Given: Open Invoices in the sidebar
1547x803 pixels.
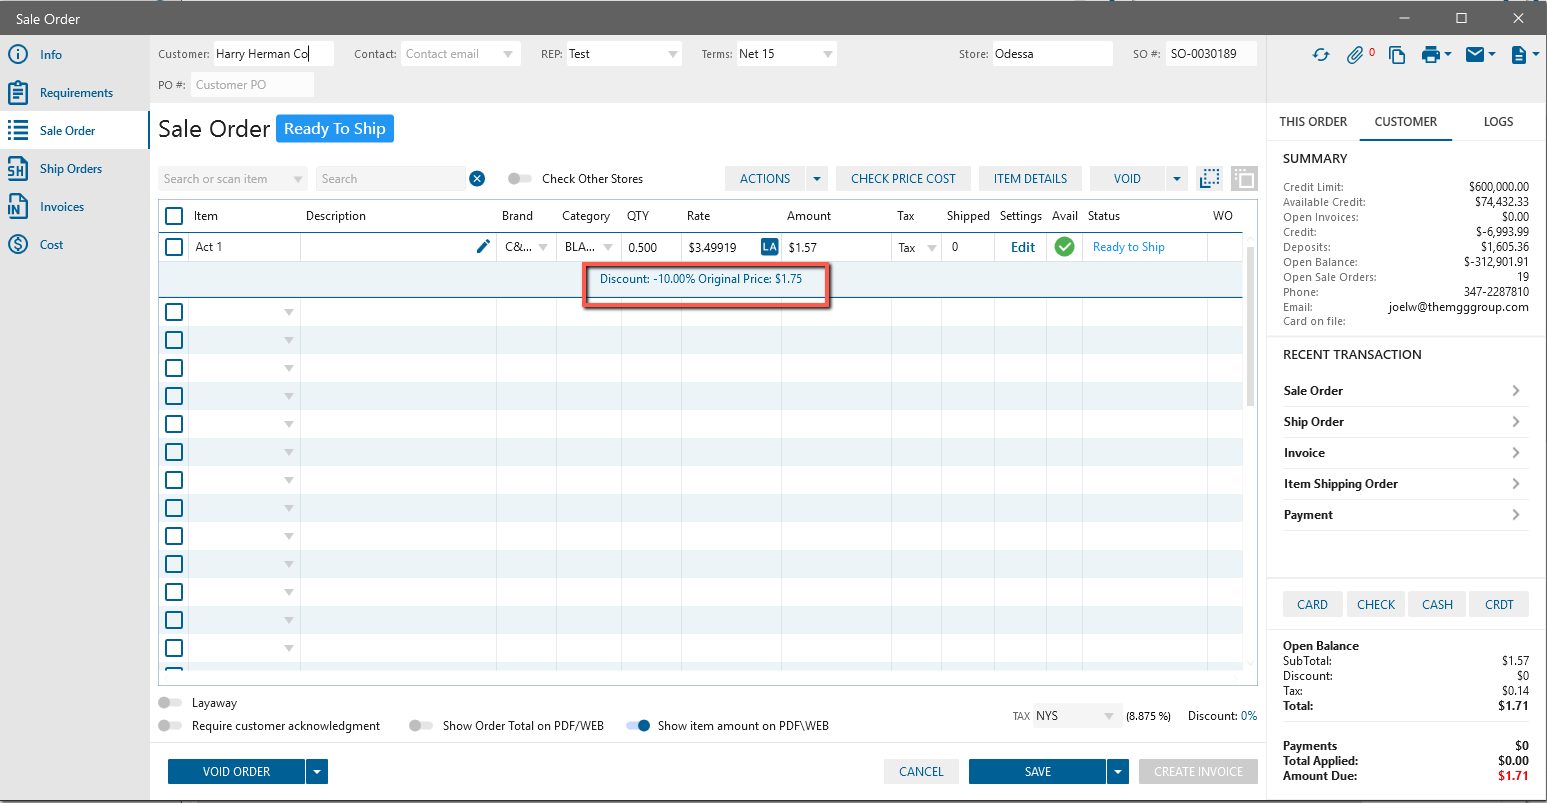Looking at the screenshot, I should 62,207.
